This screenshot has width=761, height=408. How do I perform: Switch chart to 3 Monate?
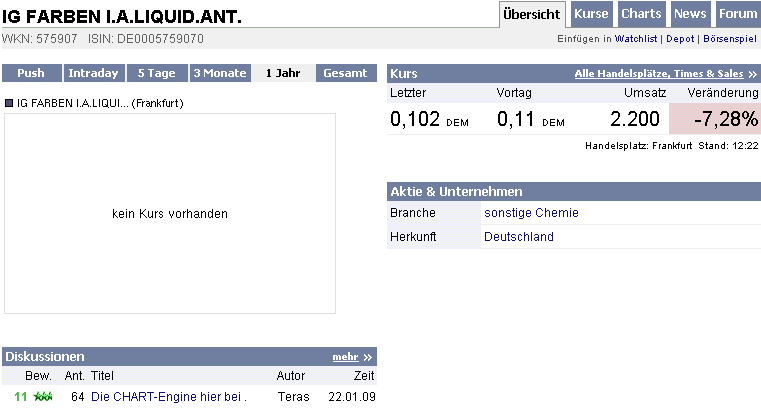click(220, 73)
